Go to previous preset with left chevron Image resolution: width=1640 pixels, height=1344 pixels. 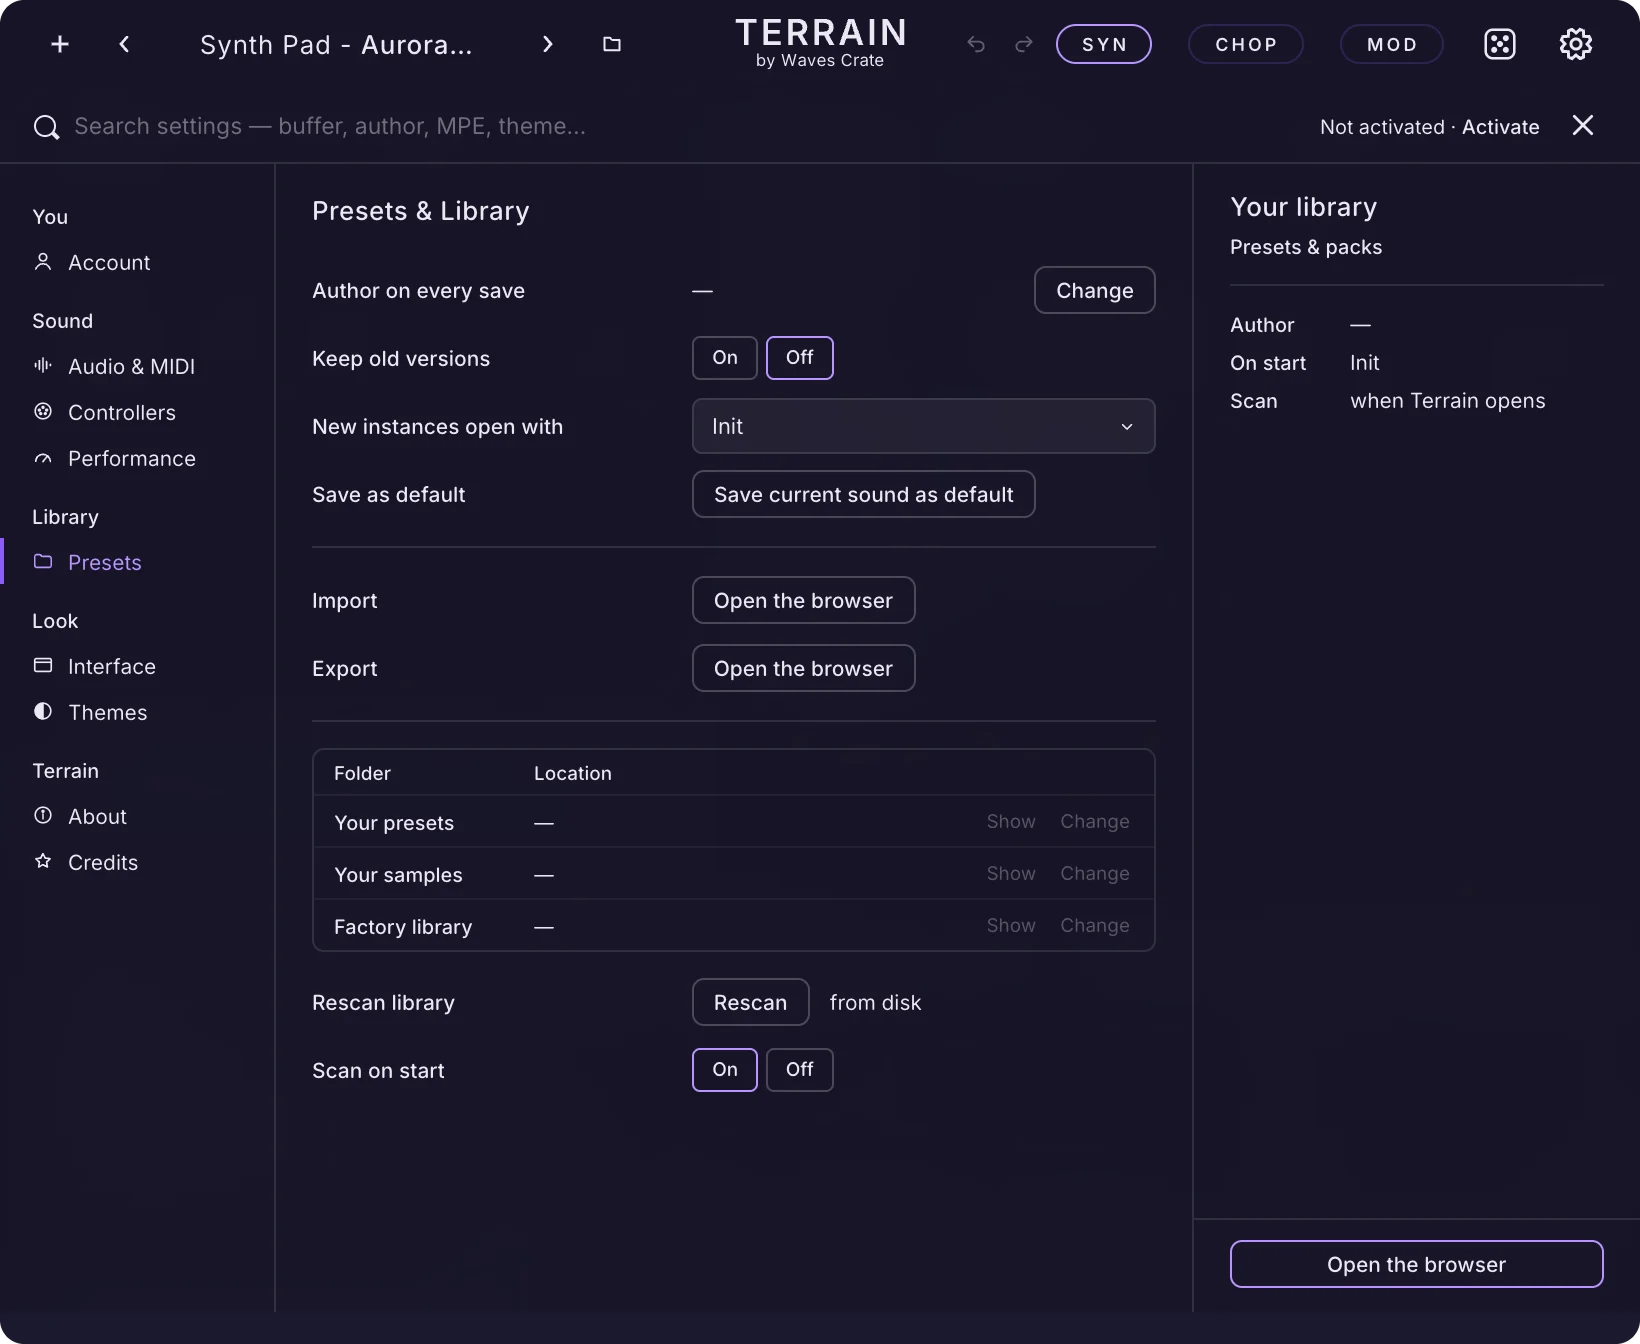point(124,44)
